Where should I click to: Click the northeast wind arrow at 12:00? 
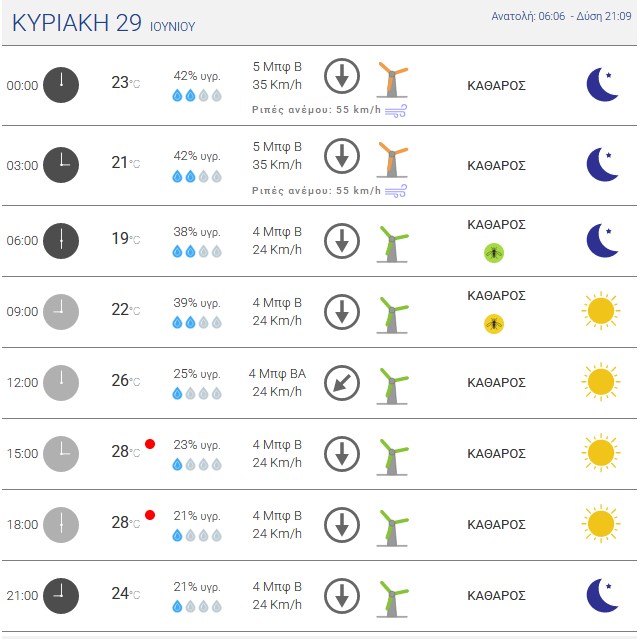click(x=342, y=383)
